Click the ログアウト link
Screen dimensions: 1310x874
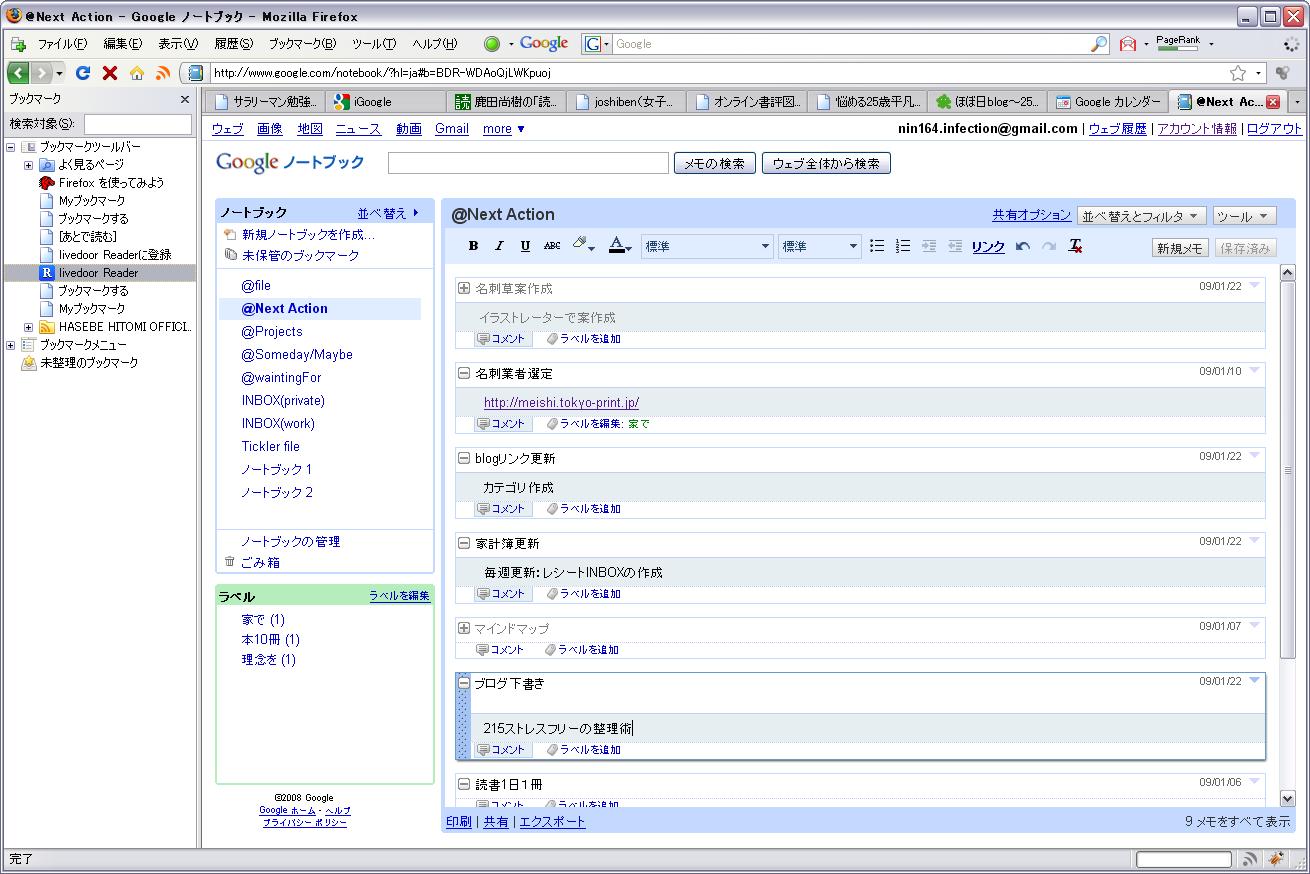1274,129
